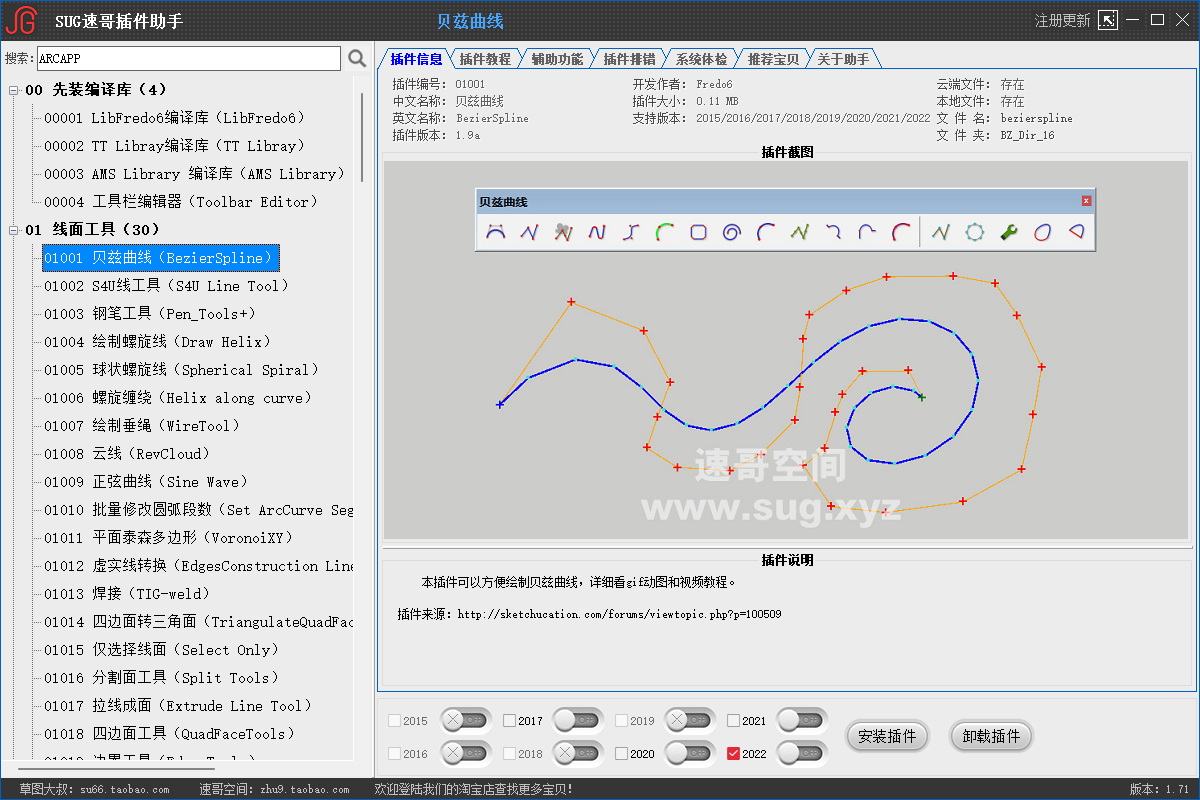Click the su66.taobao.com link
The width and height of the screenshot is (1200, 800).
[x=125, y=790]
